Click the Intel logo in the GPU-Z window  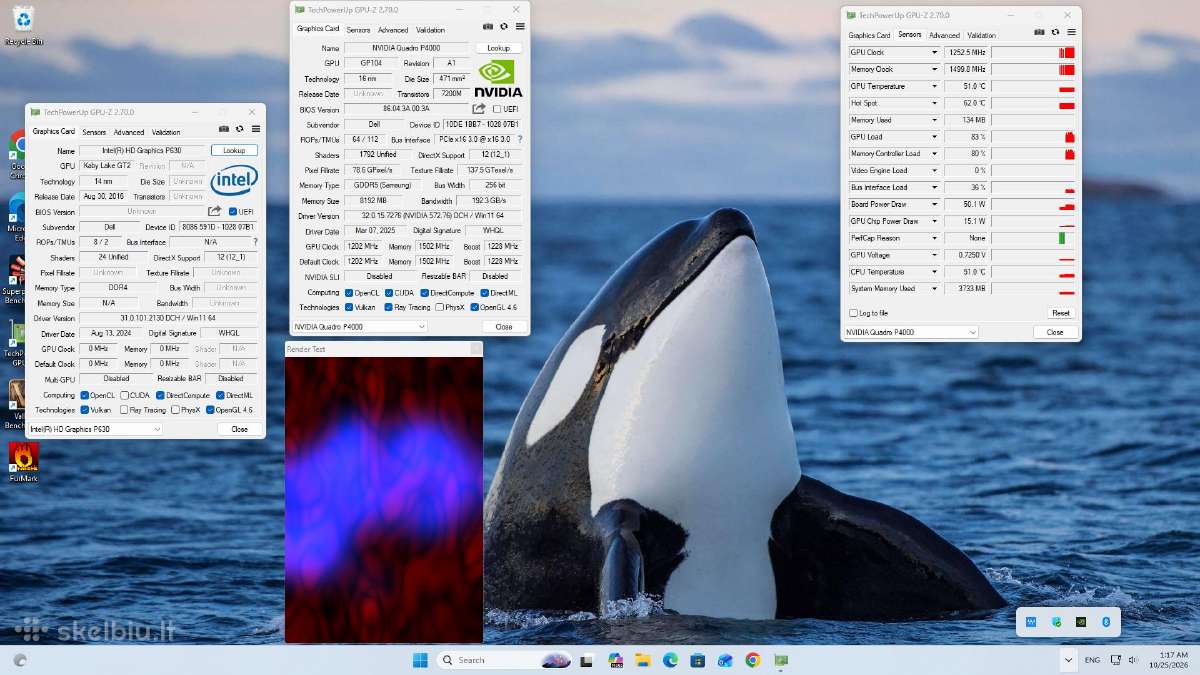pyautogui.click(x=234, y=180)
